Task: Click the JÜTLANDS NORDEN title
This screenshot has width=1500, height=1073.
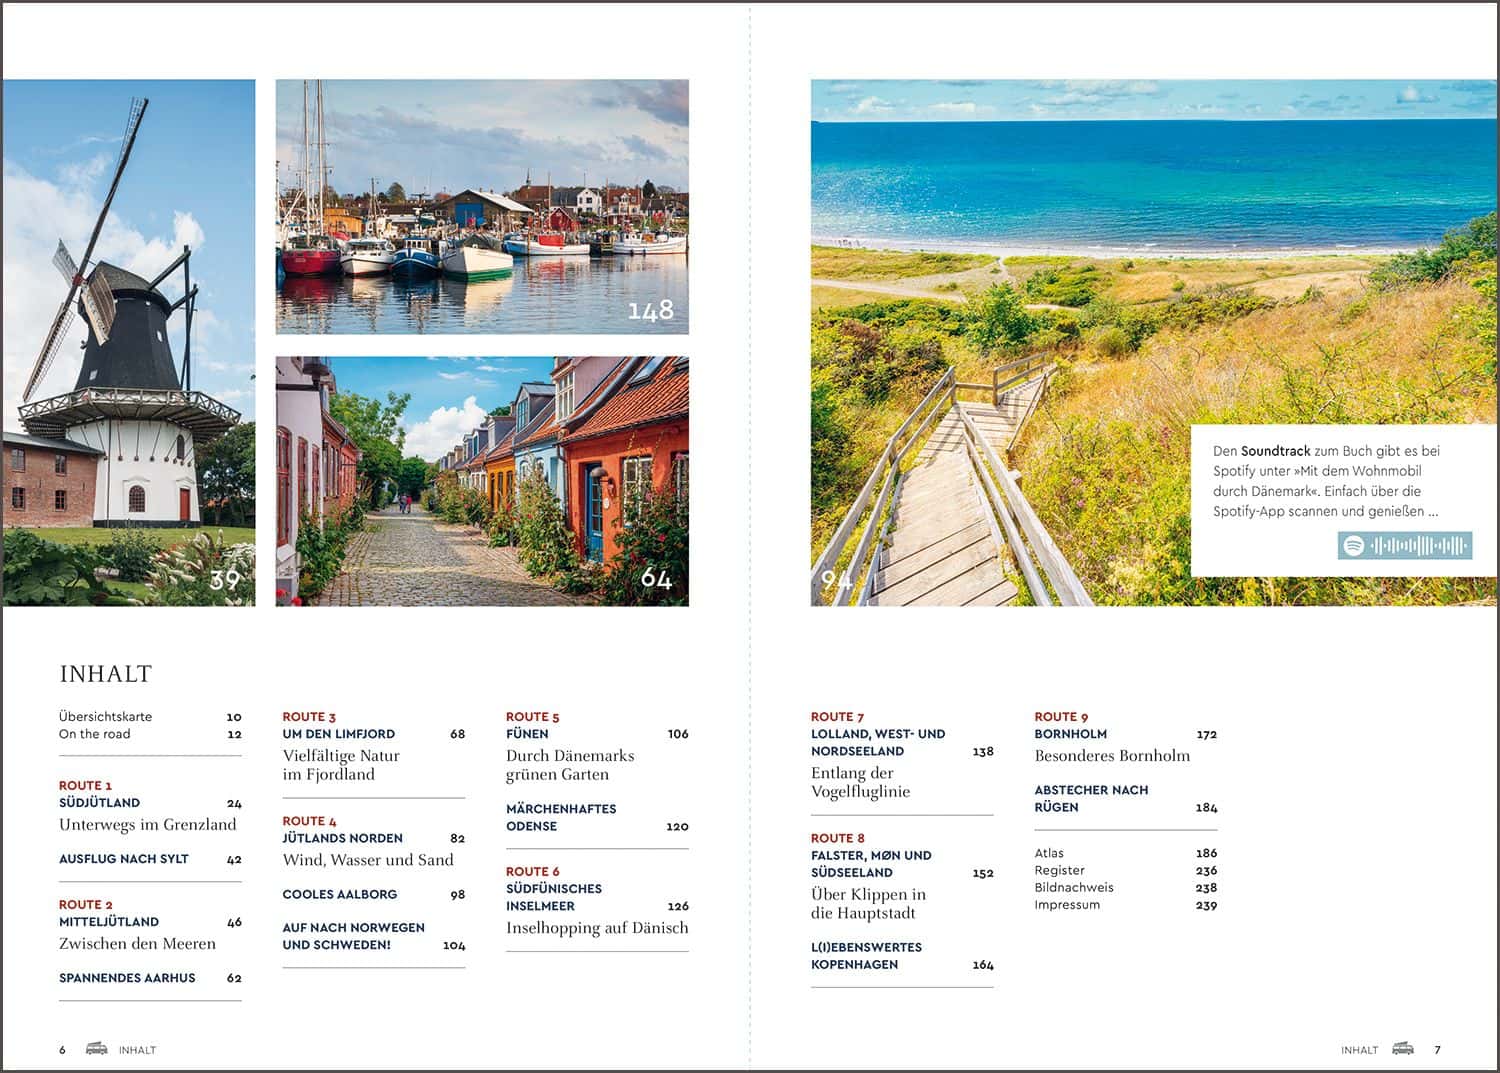Action: pyautogui.click(x=343, y=838)
